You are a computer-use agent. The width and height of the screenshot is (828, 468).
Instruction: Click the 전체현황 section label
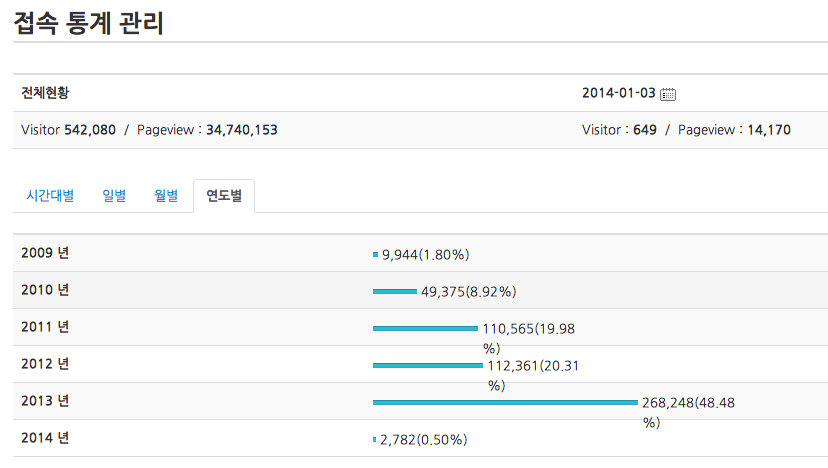point(45,93)
